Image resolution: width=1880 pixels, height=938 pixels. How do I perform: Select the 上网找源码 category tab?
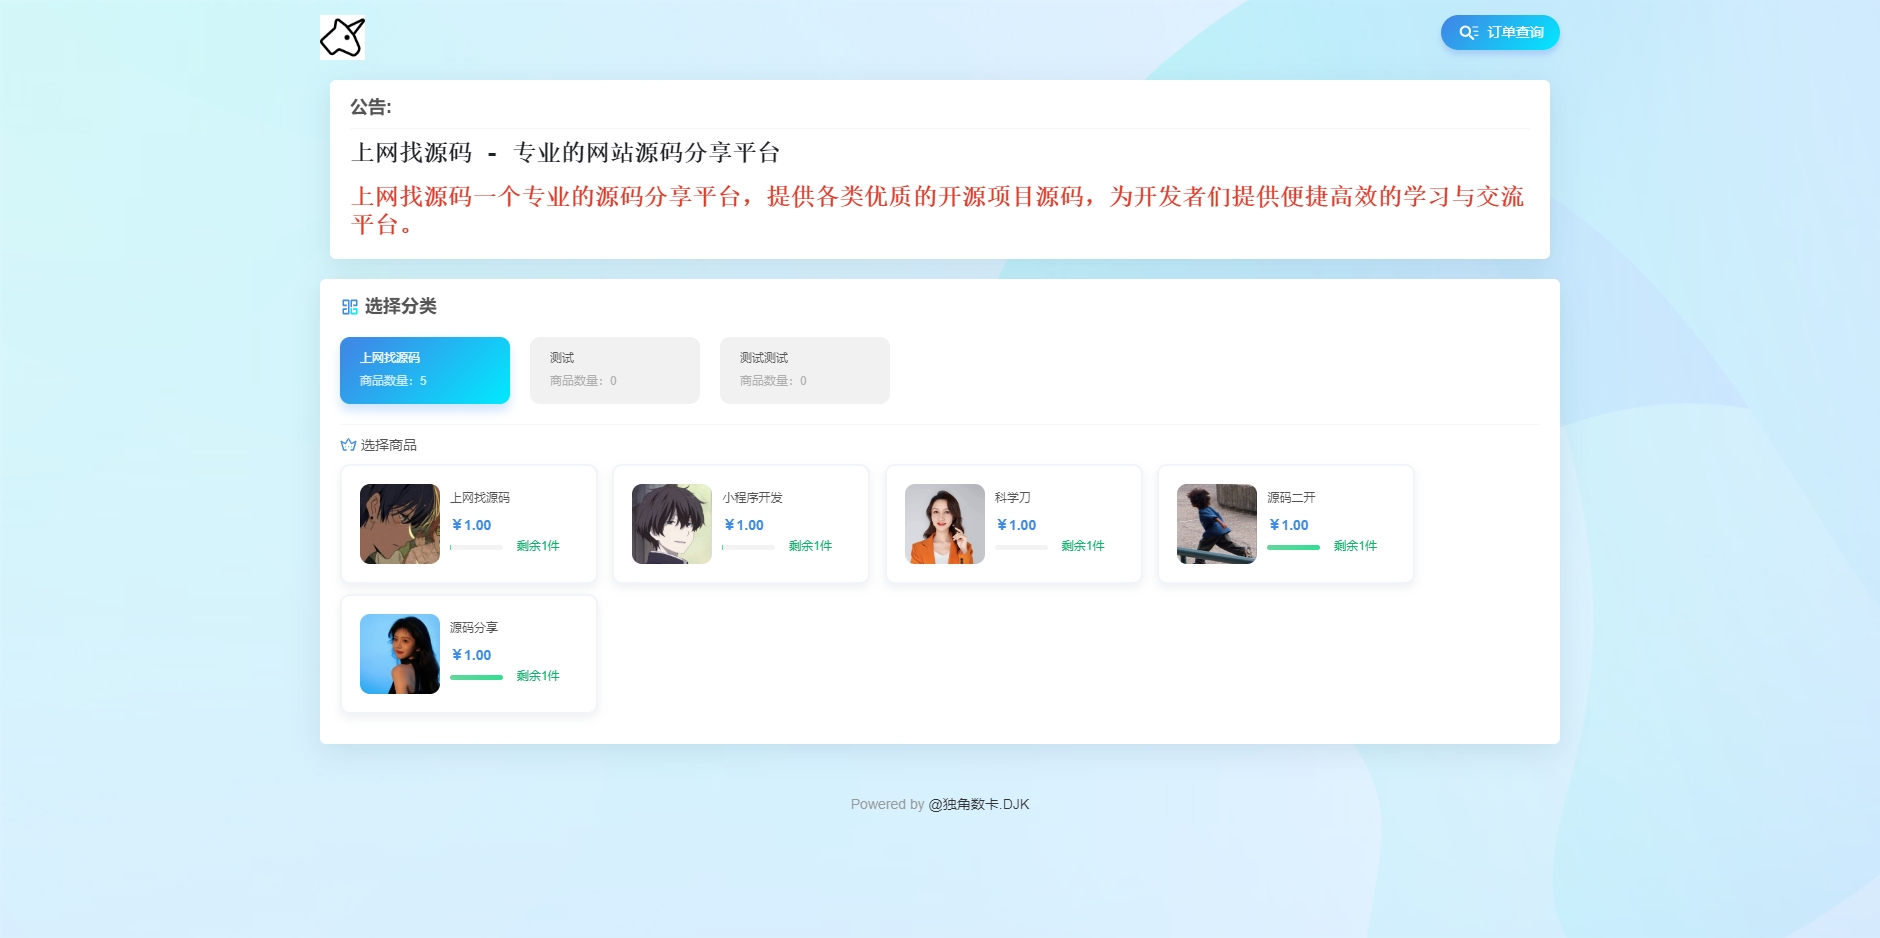click(x=425, y=370)
